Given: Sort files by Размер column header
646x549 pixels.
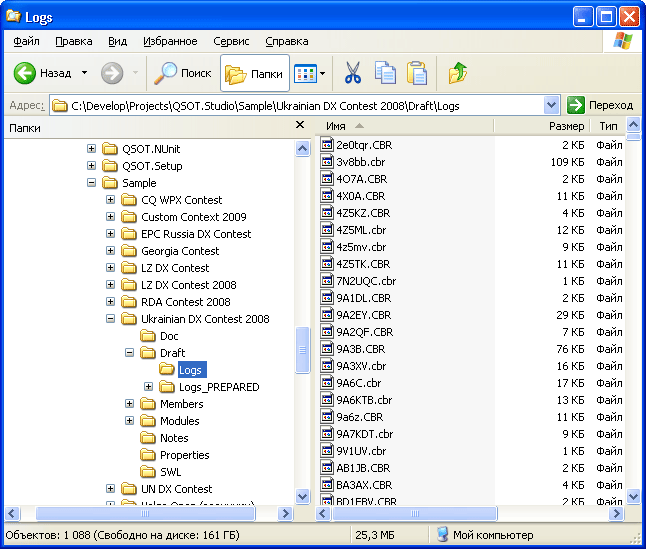Looking at the screenshot, I should point(566,127).
